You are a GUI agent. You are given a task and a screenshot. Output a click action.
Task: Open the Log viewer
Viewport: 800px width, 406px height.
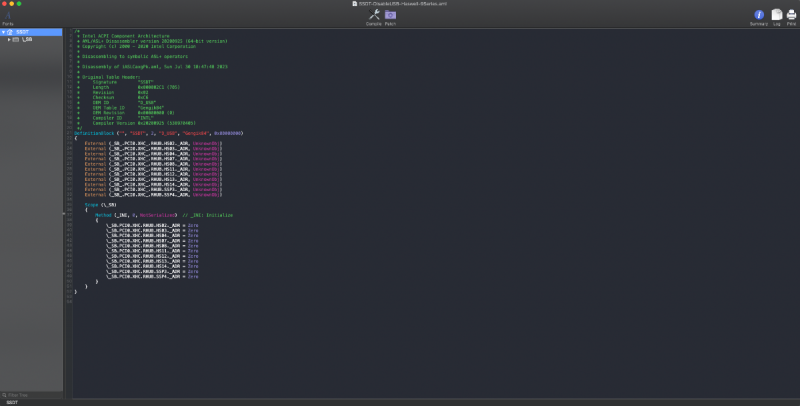776,16
